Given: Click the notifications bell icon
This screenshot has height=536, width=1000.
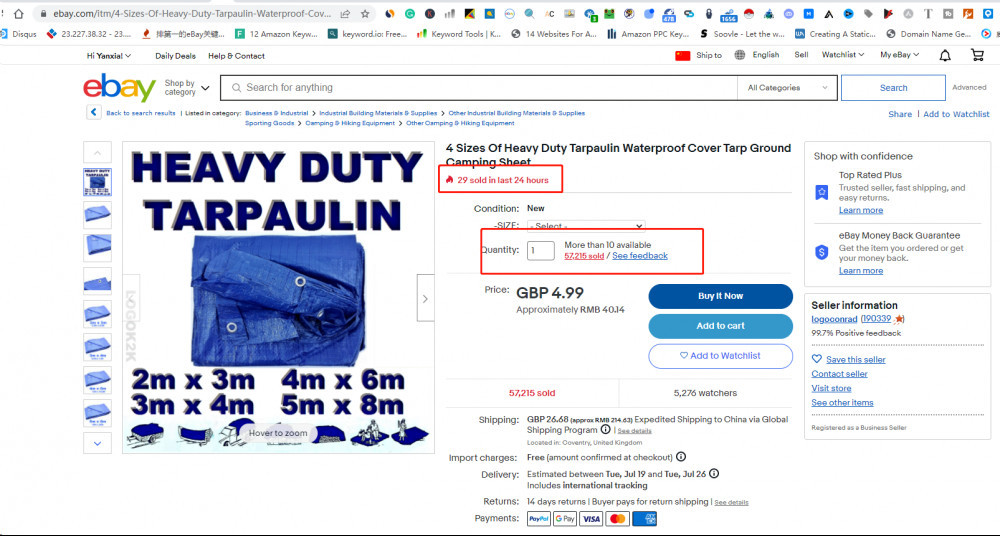Looking at the screenshot, I should tap(945, 56).
